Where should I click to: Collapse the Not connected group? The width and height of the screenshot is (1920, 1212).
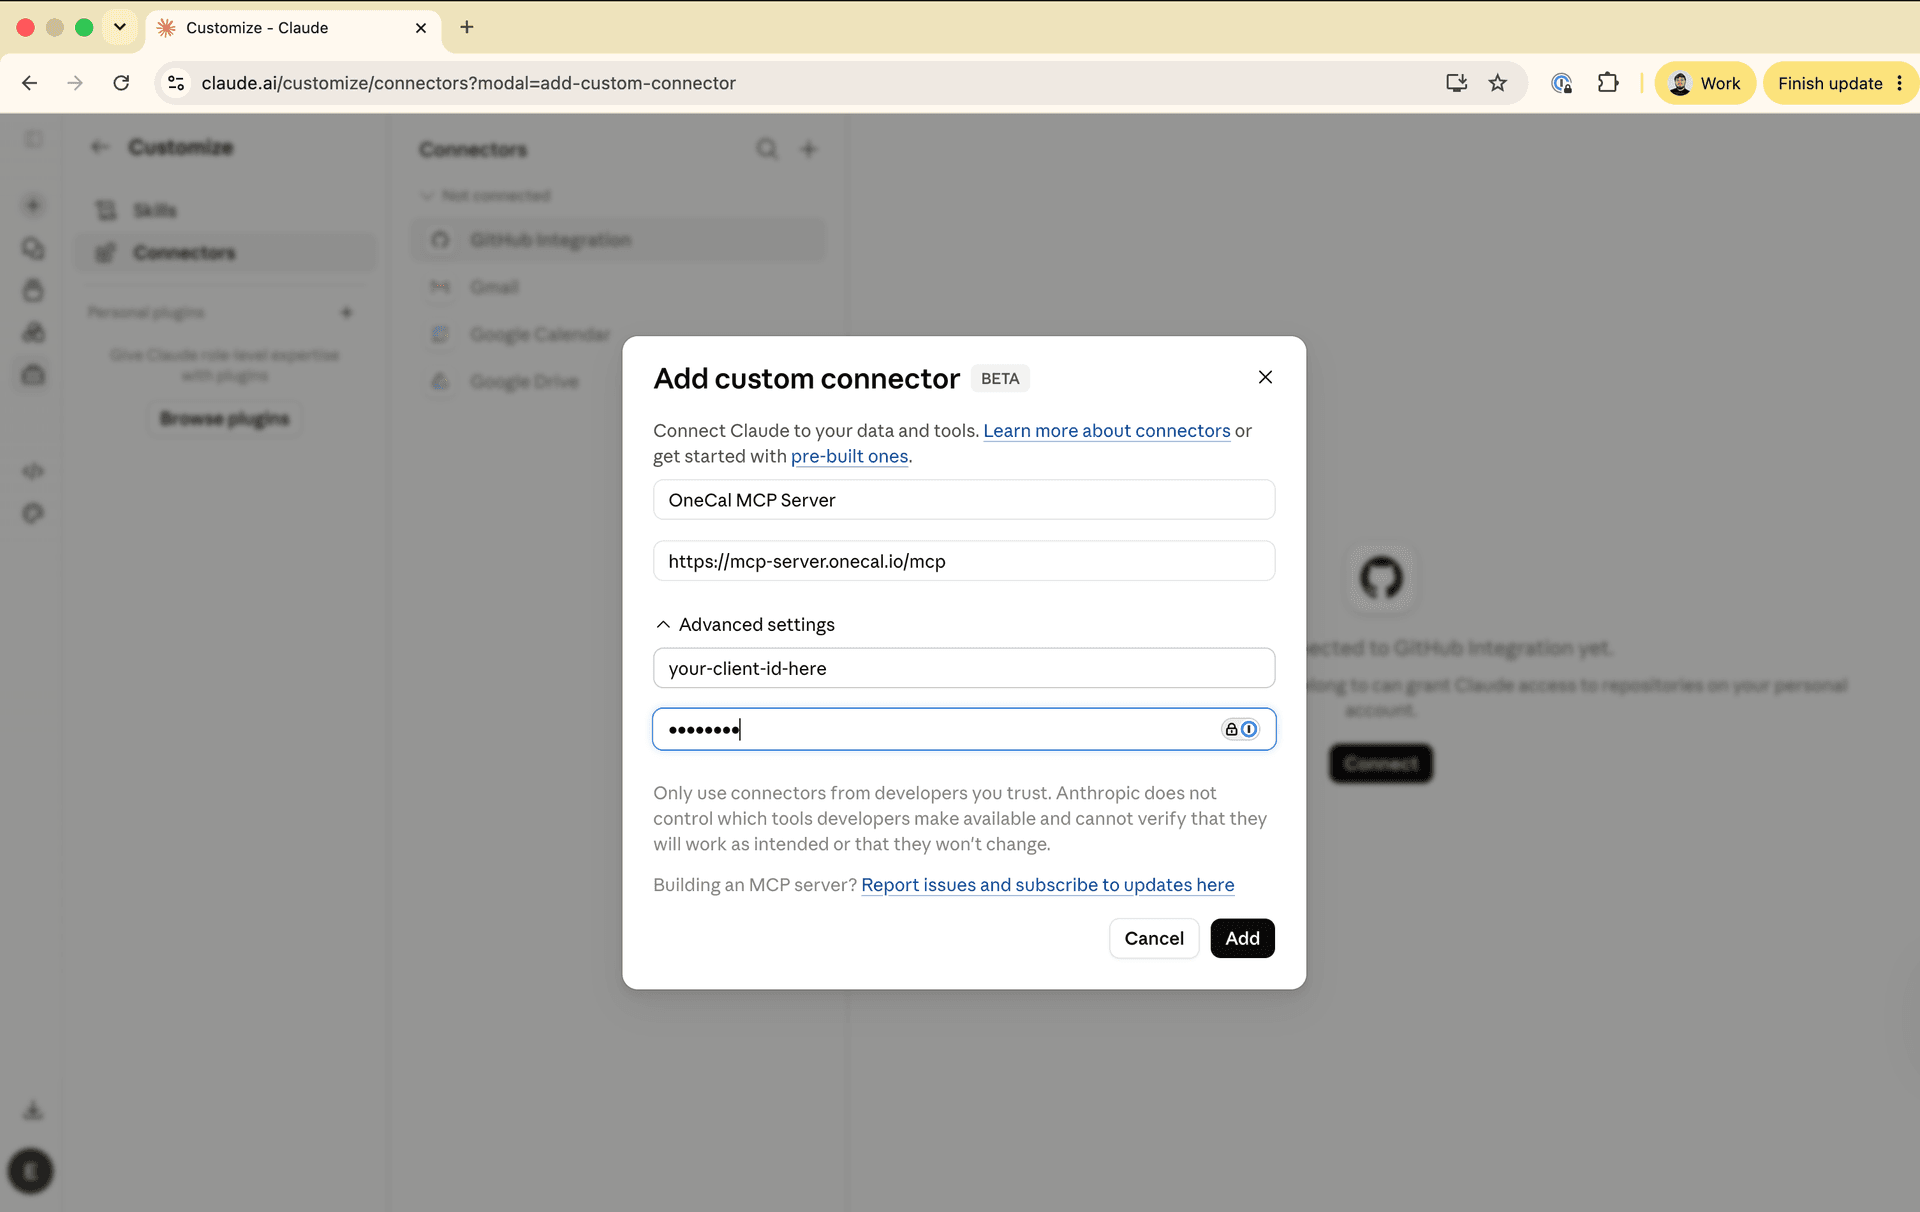coord(486,195)
